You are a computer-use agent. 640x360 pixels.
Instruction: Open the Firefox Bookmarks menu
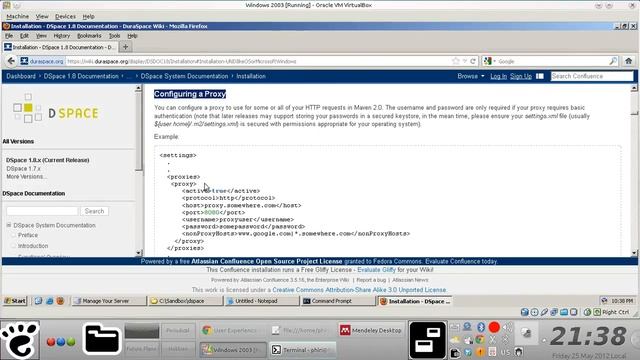(x=89, y=36)
